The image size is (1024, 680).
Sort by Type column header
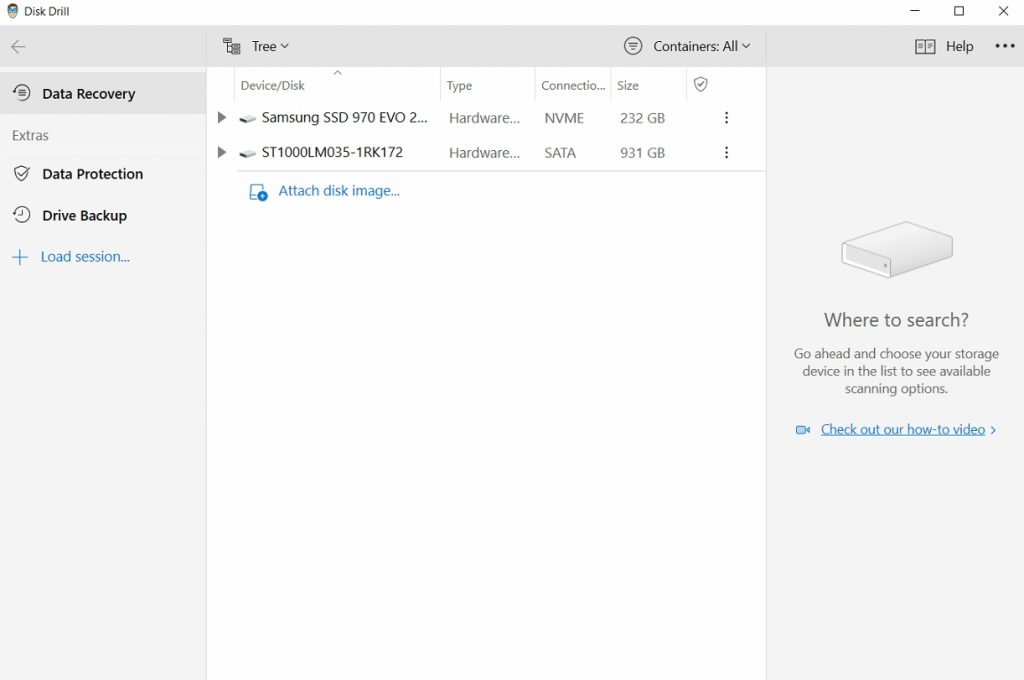click(488, 85)
